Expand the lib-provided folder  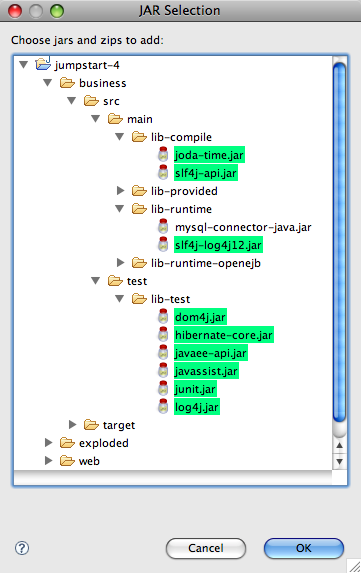pos(120,190)
